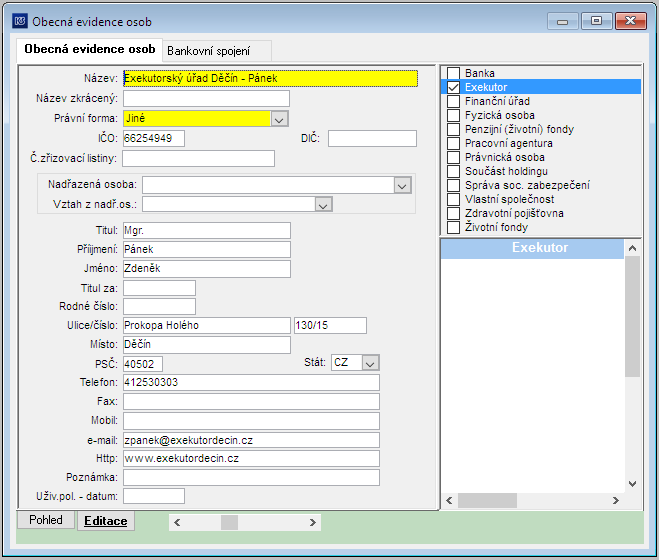This screenshot has height=560, width=659.
Task: Uncheck the Exekutor checkbox
Action: pyautogui.click(x=453, y=87)
